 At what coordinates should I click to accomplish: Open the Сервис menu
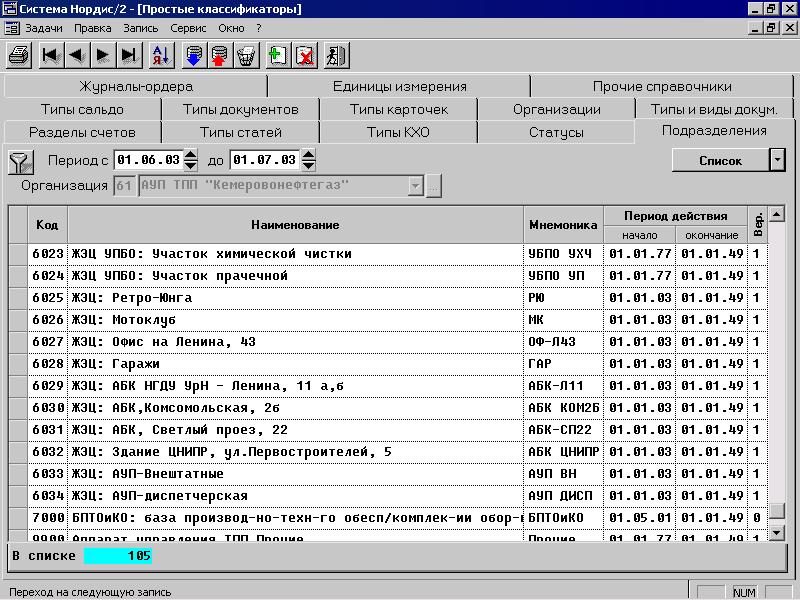point(188,28)
